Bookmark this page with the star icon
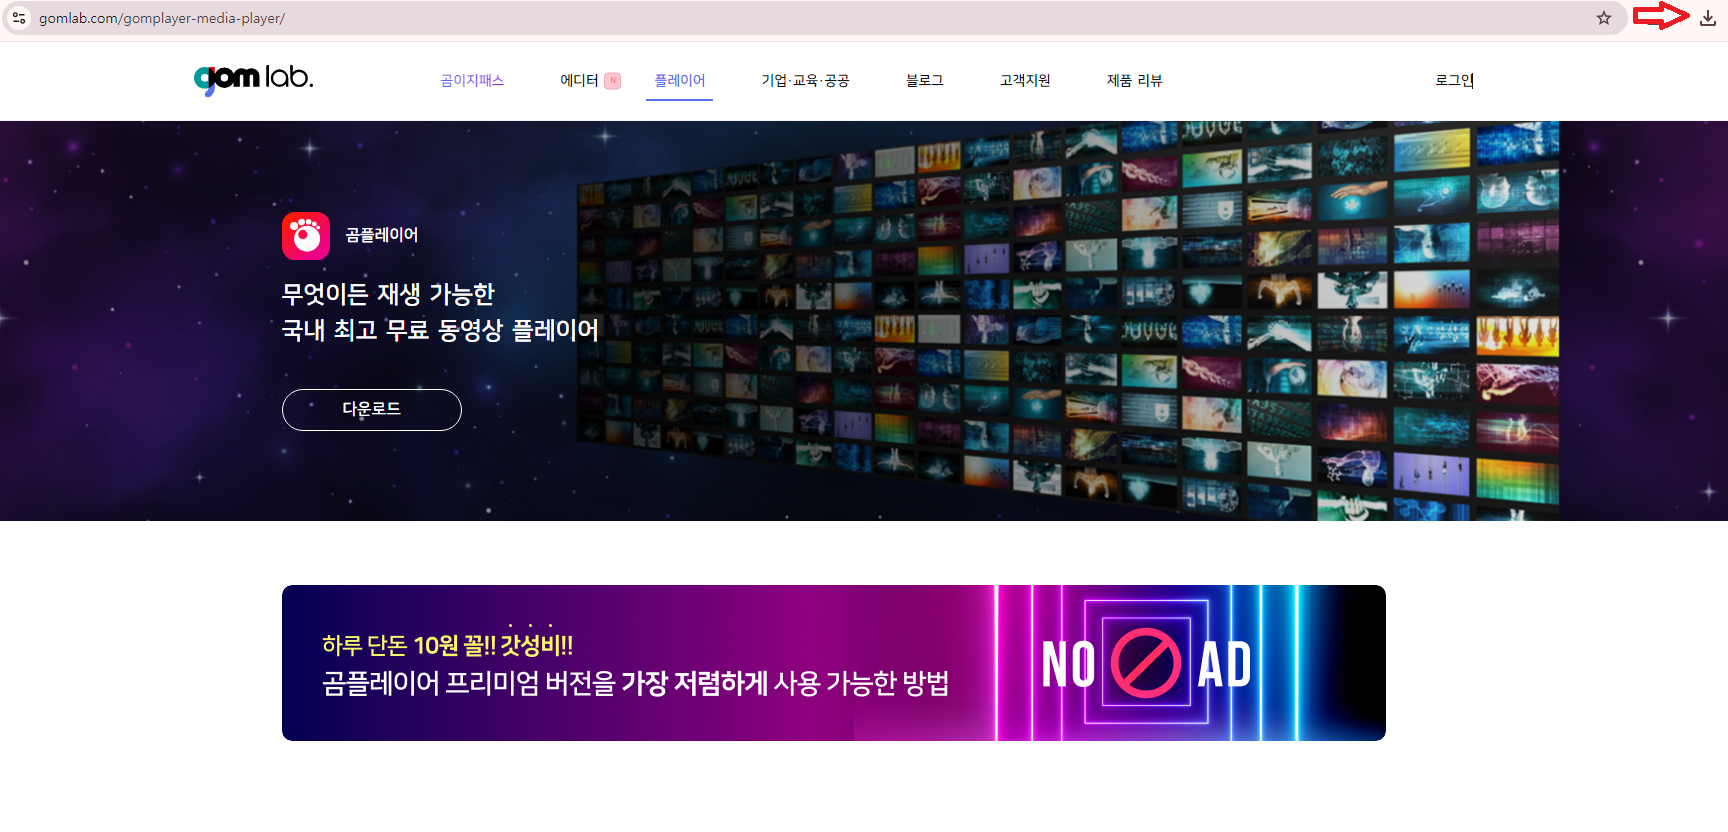The image size is (1728, 832). coord(1604,18)
